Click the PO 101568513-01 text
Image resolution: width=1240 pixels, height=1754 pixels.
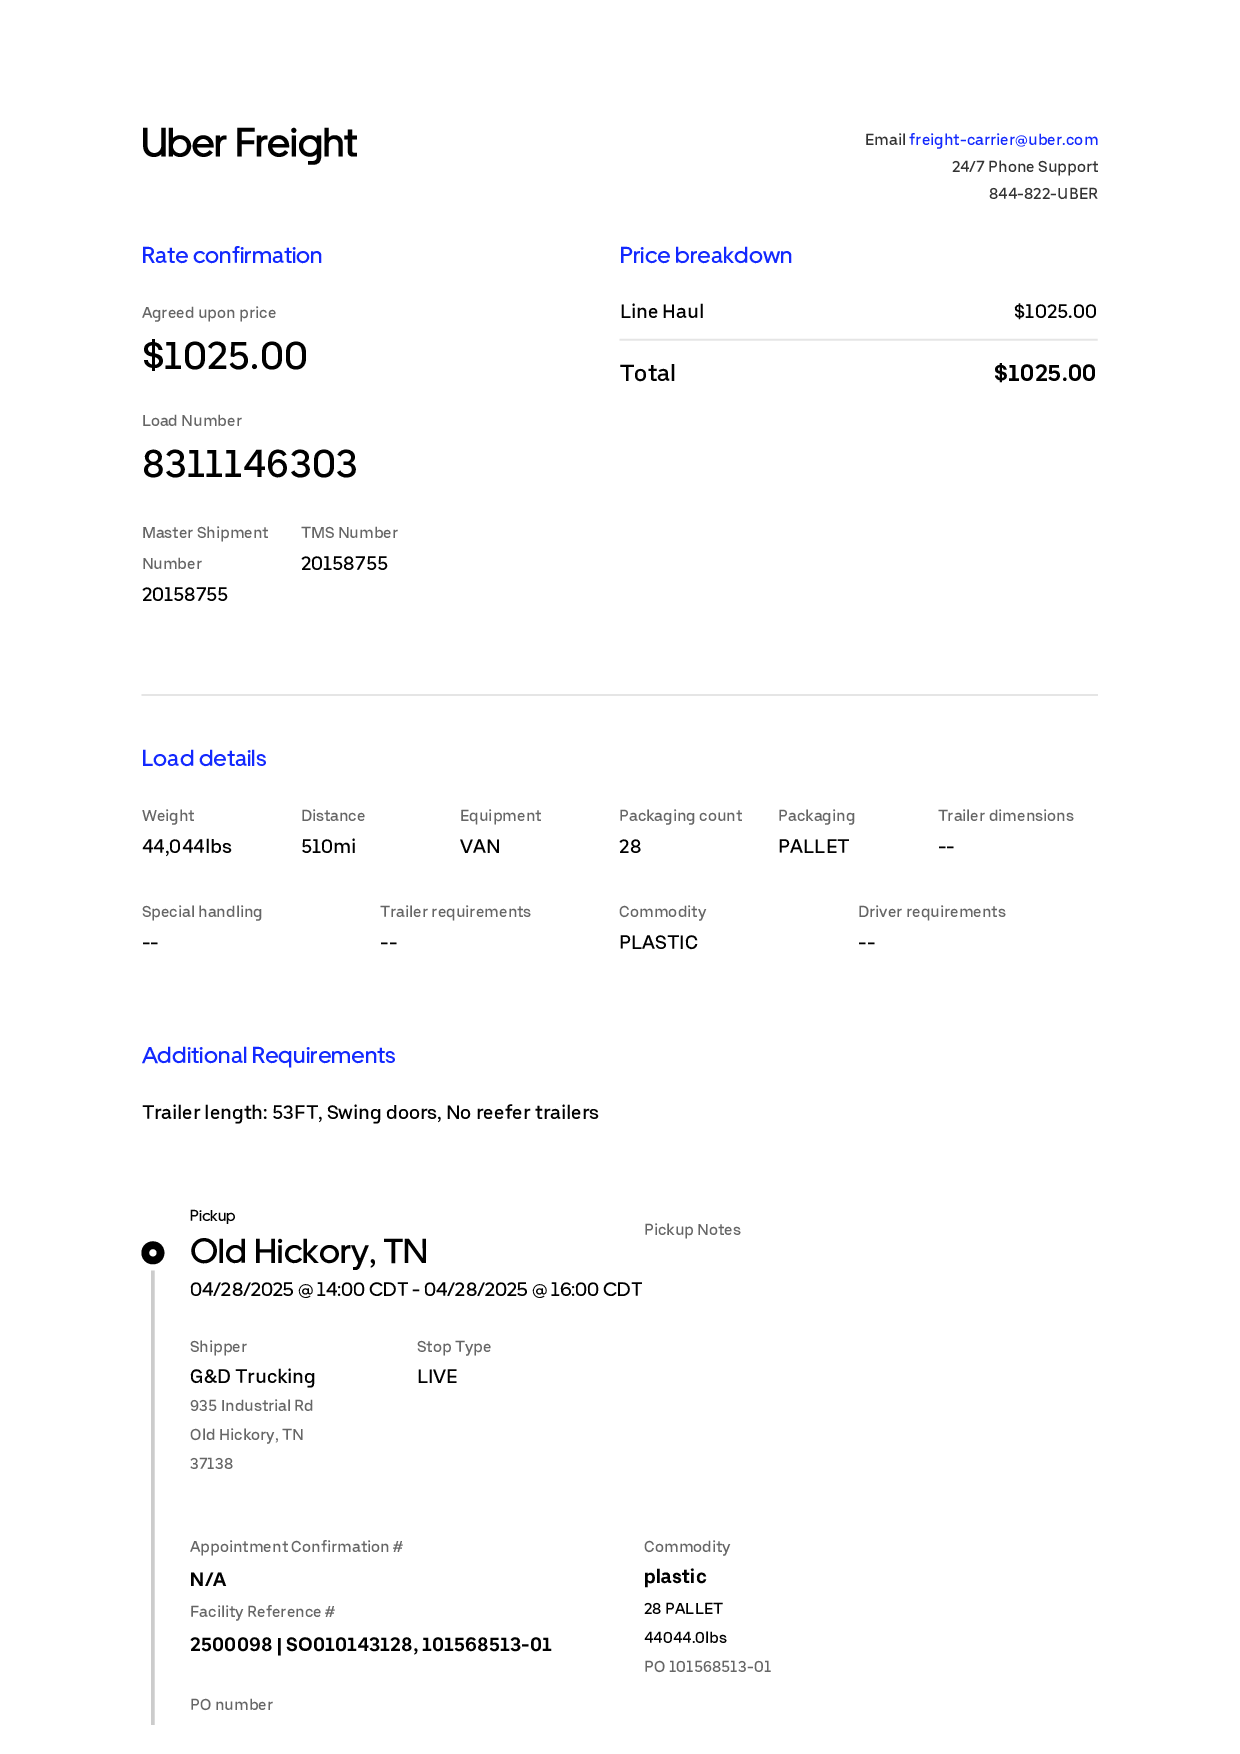coord(708,1667)
